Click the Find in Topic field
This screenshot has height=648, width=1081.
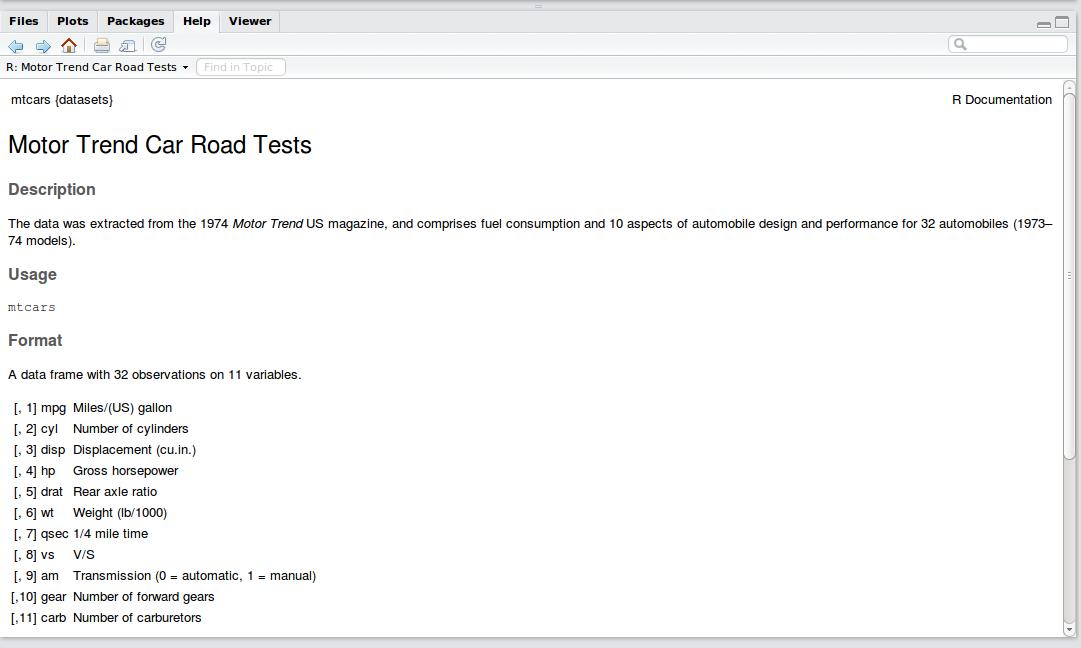point(241,67)
